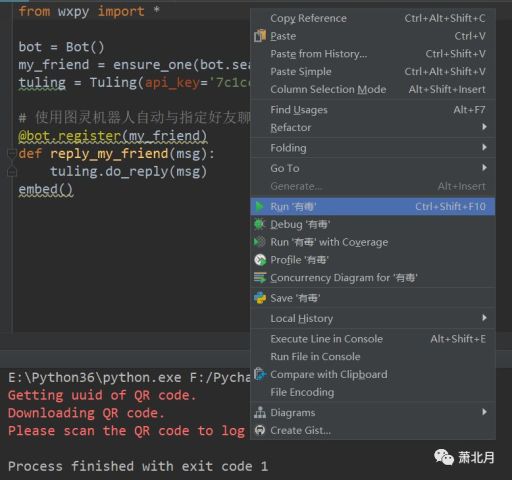Click the my_friend assignment line
This screenshot has height=480, width=512.
pos(134,65)
